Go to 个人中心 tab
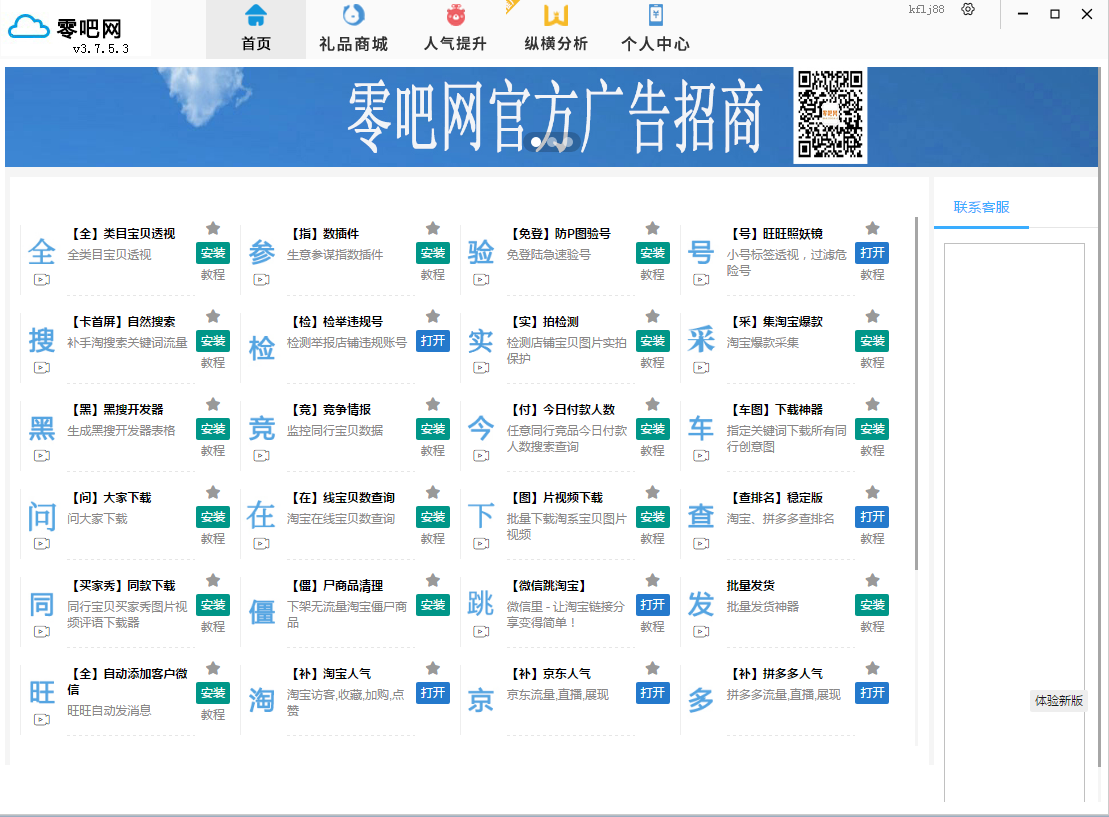 [656, 30]
